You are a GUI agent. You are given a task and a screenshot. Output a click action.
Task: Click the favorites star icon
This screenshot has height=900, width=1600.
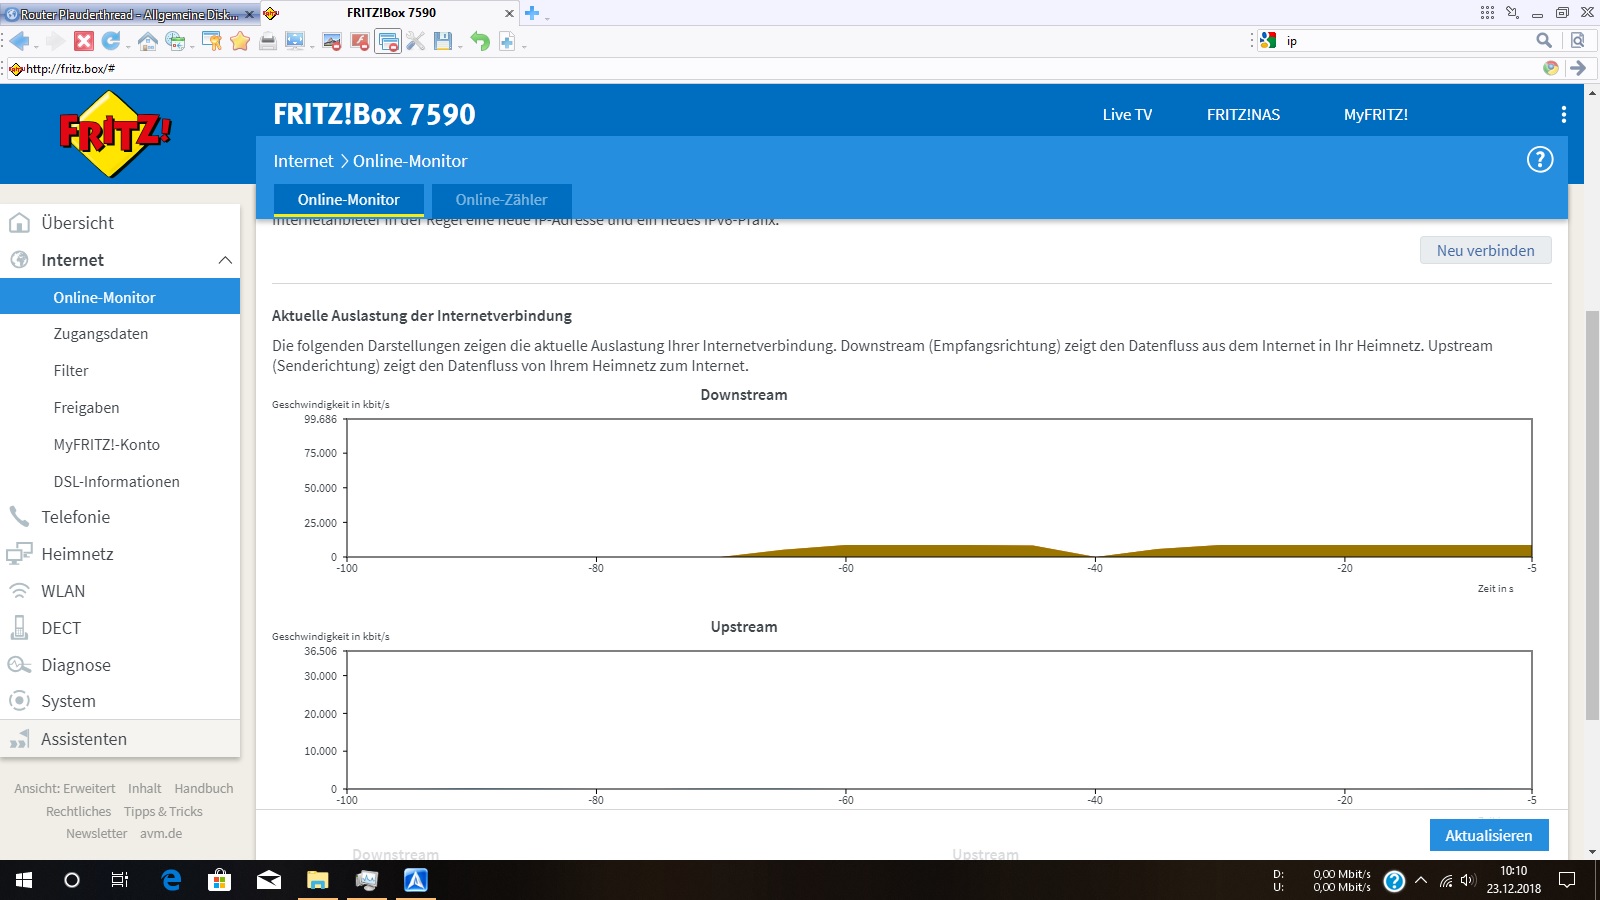pos(240,41)
